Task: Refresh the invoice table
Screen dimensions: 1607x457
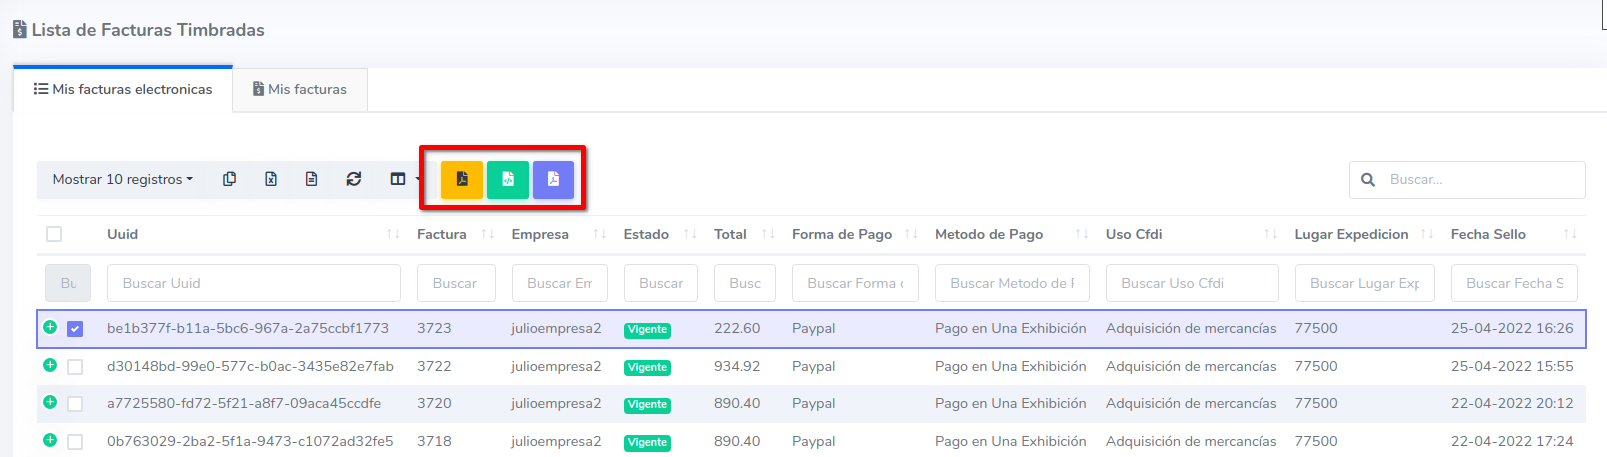Action: pyautogui.click(x=354, y=179)
